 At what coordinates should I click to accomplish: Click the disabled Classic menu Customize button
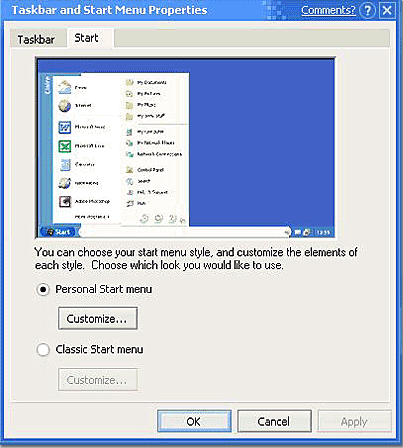(x=98, y=380)
